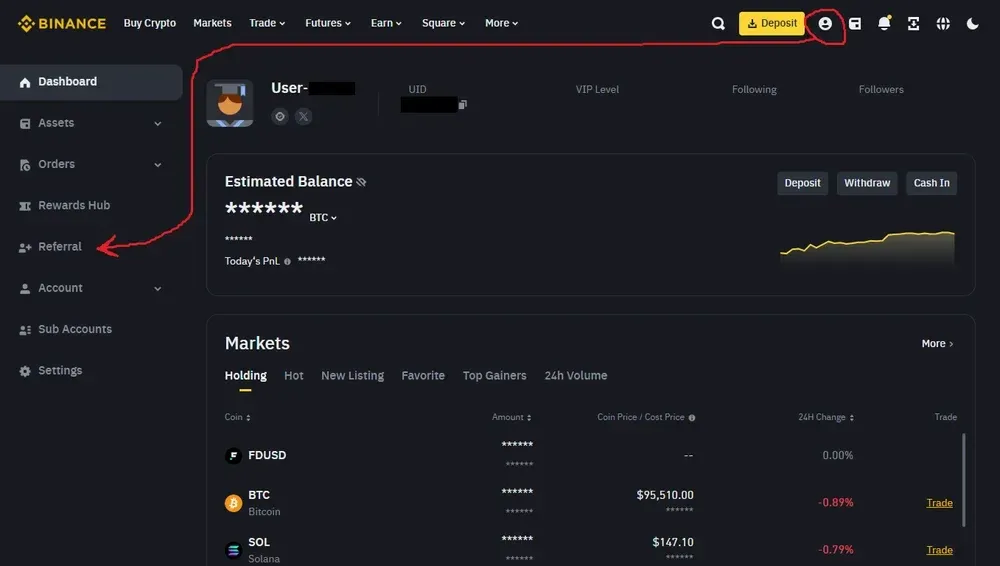
Task: Expand the Assets sidebar section
Action: click(x=91, y=123)
